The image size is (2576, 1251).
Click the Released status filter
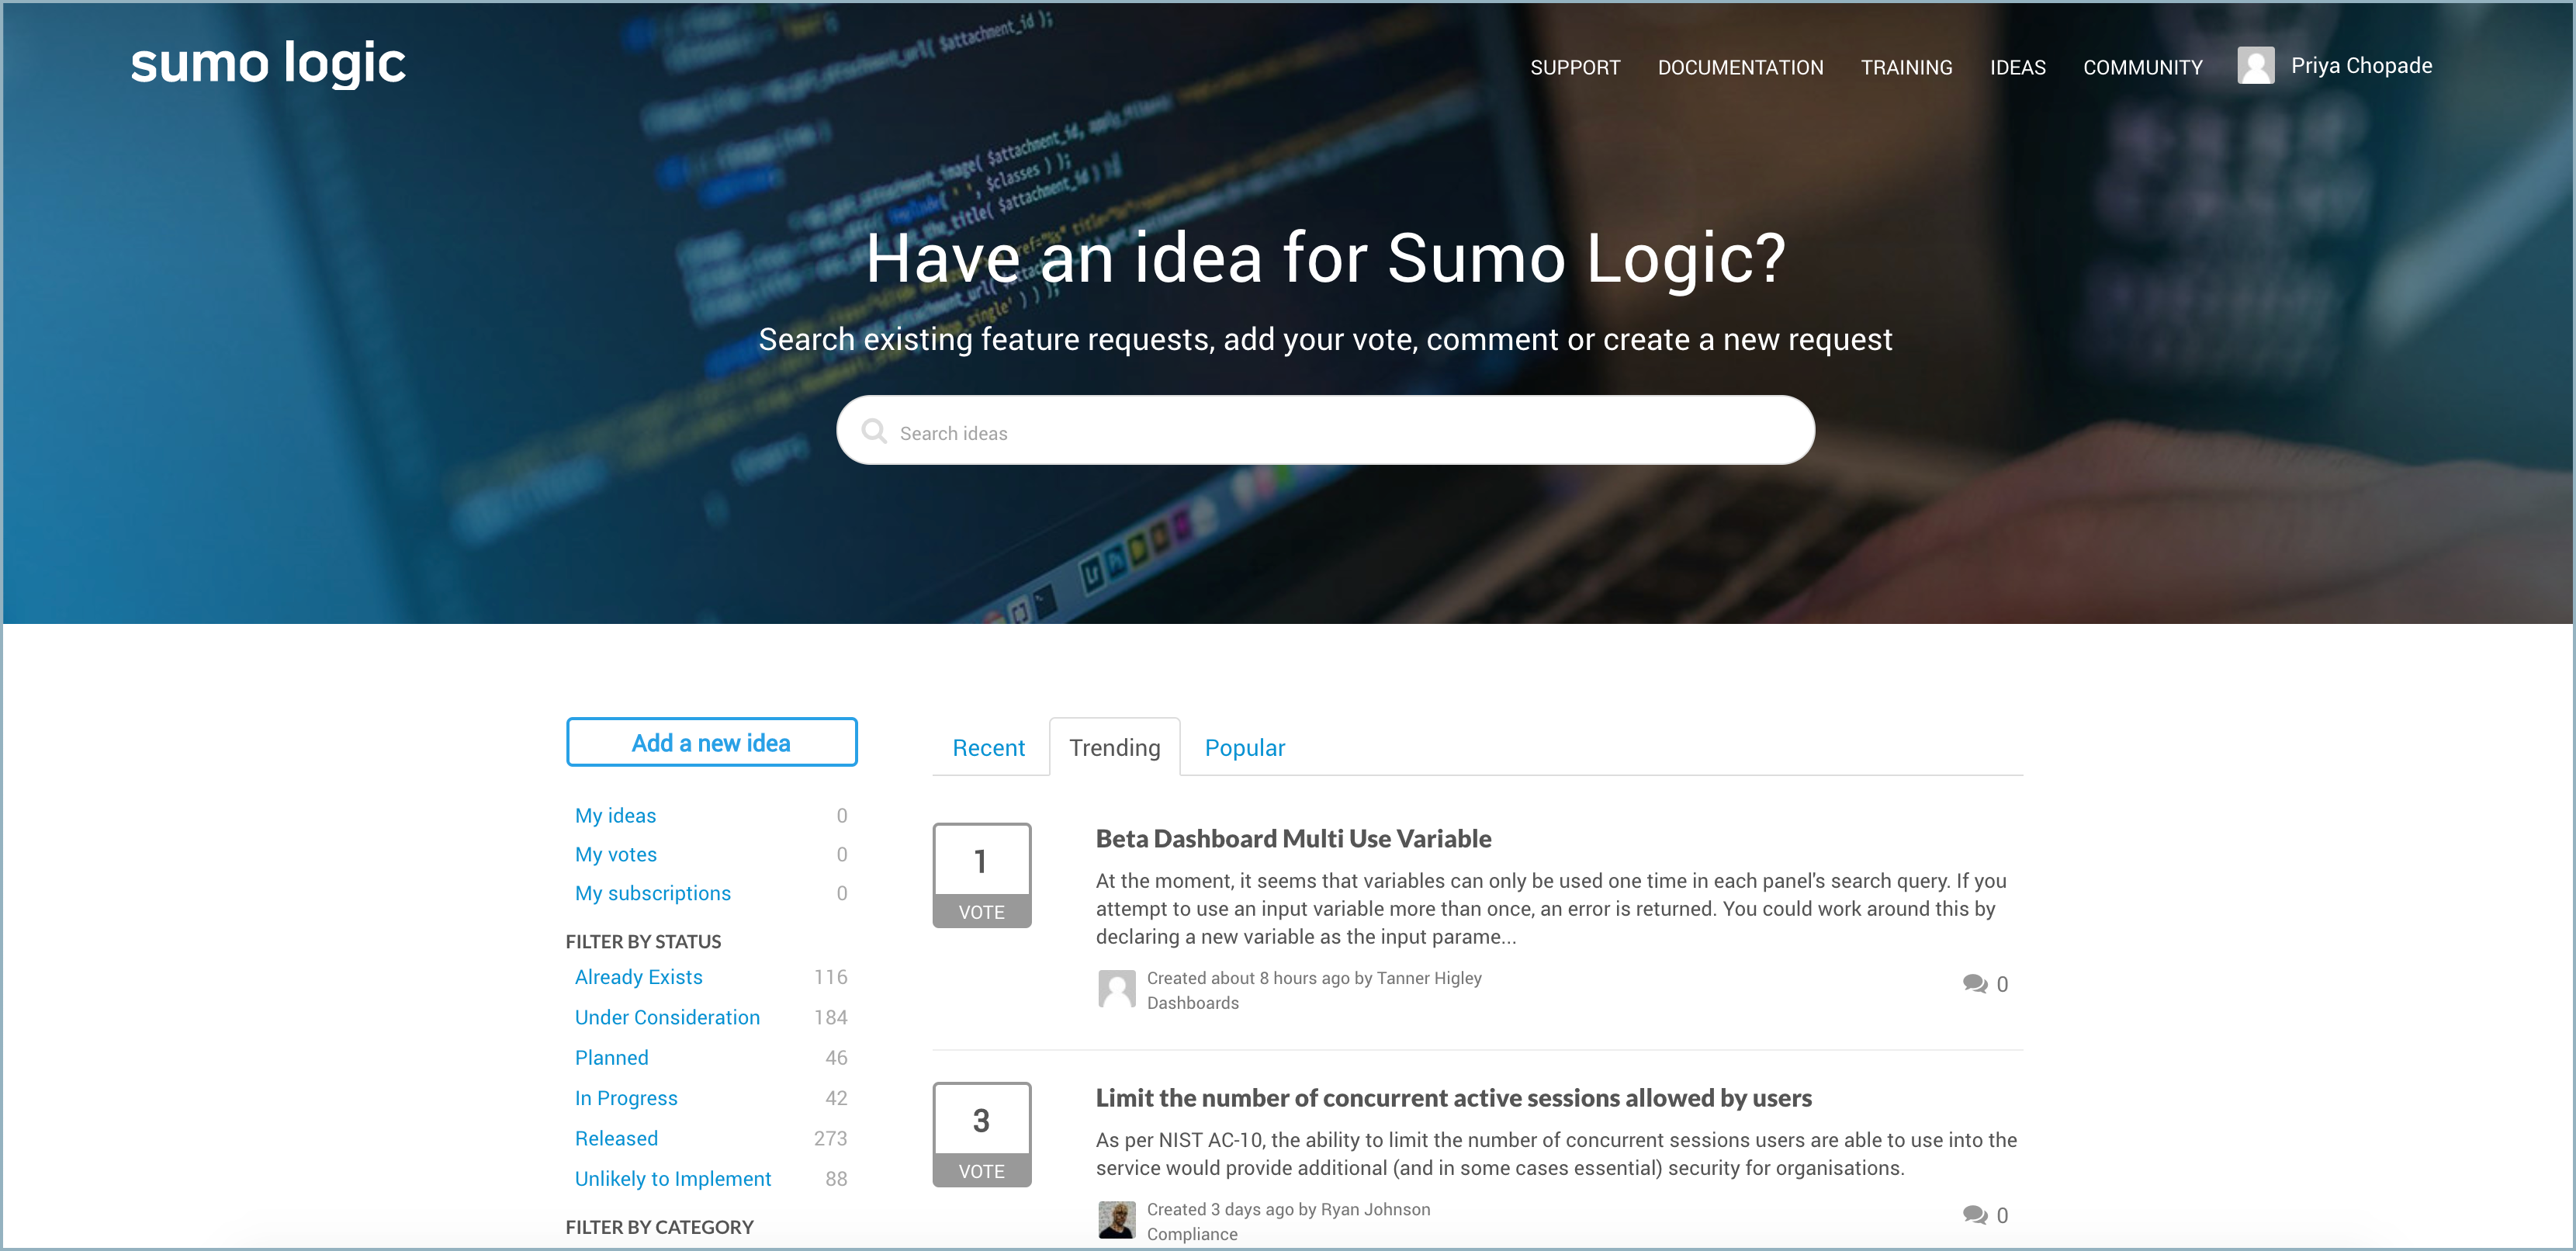[615, 1138]
